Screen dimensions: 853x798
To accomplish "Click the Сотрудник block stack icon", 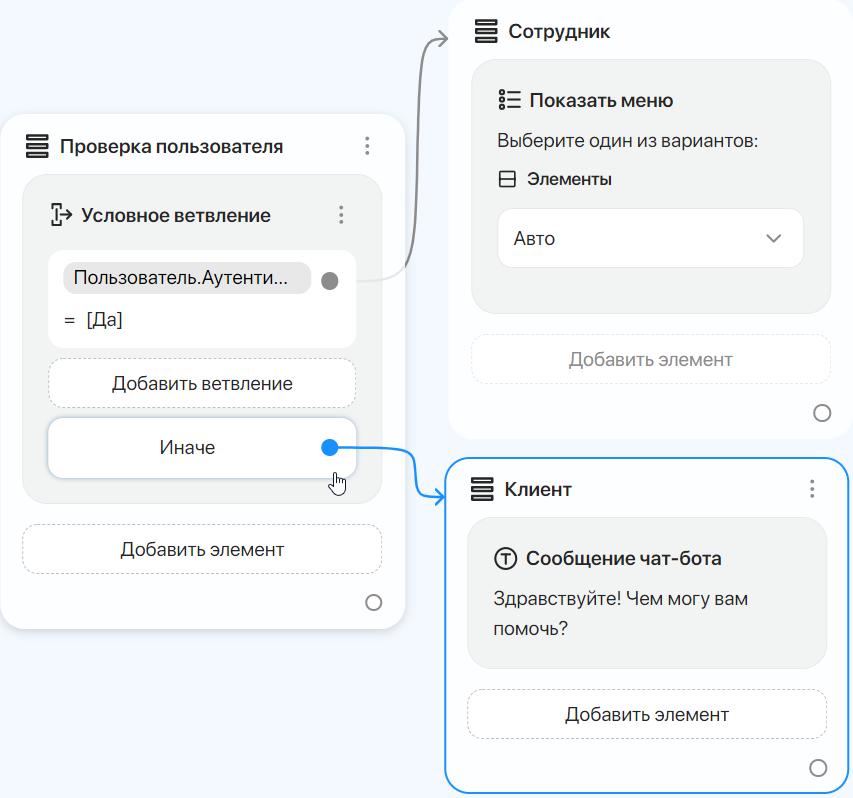I will 486,32.
